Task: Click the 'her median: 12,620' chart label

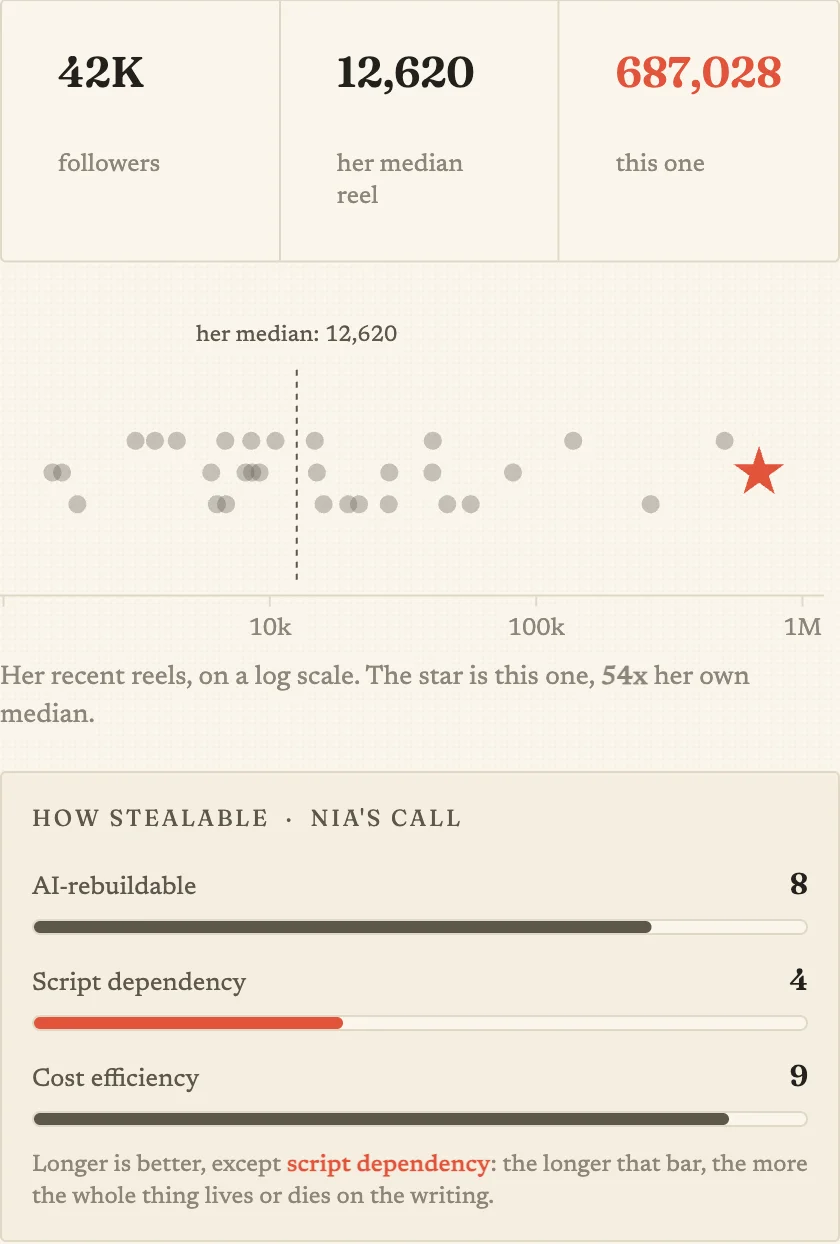Action: coord(296,334)
